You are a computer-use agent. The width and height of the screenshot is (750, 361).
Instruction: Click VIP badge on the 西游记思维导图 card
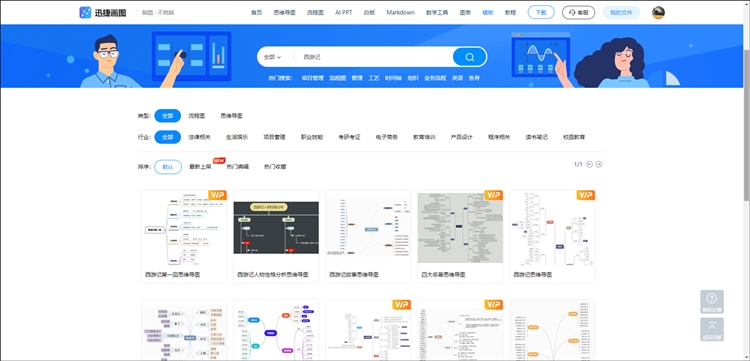coord(586,195)
